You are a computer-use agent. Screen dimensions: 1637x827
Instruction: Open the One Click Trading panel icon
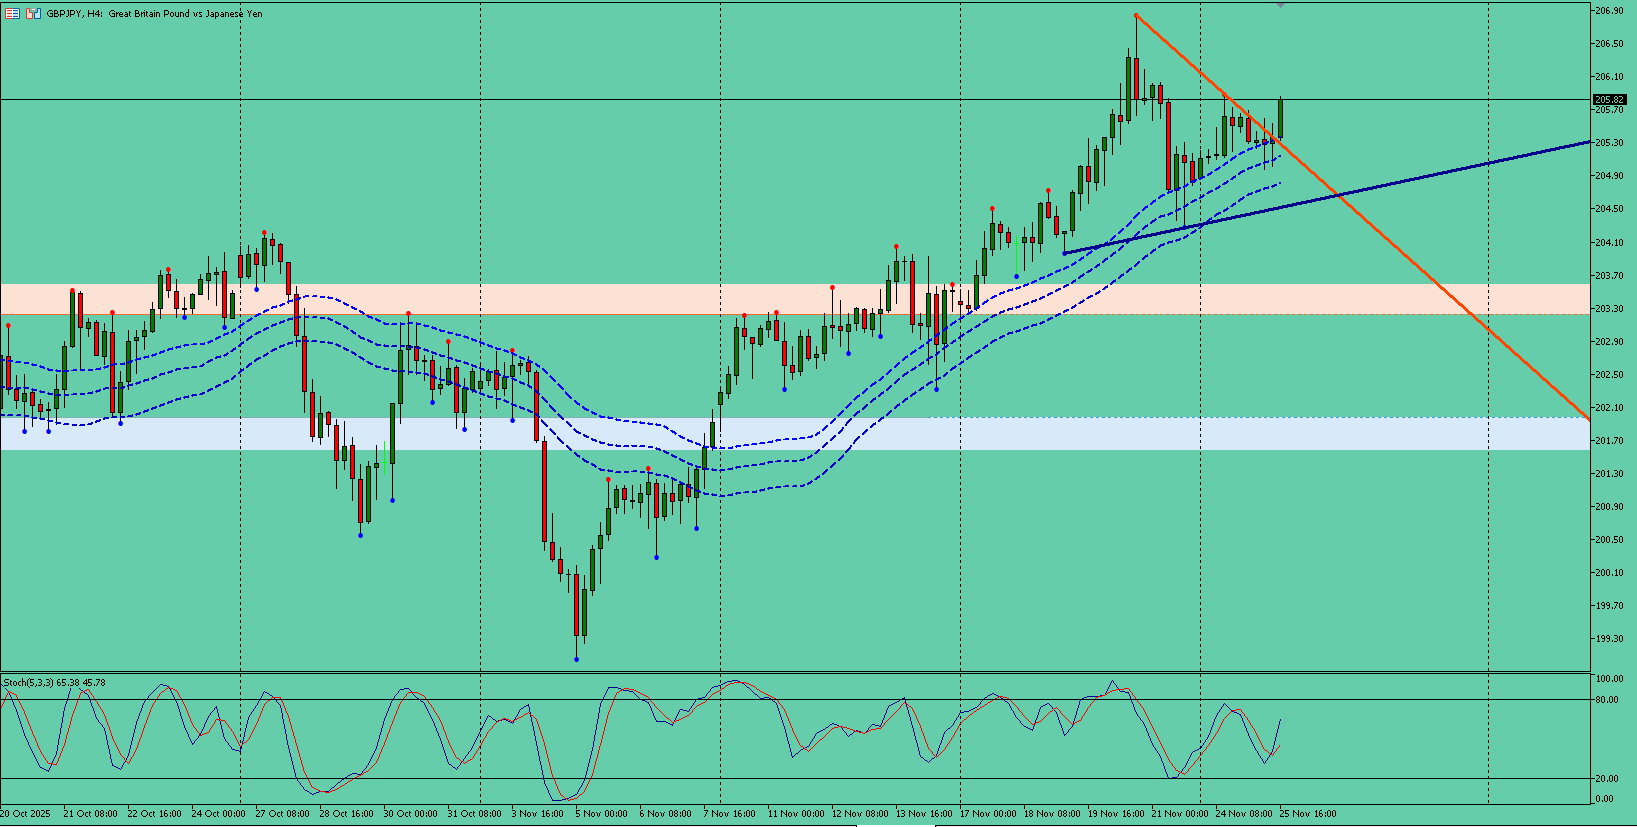point(13,14)
